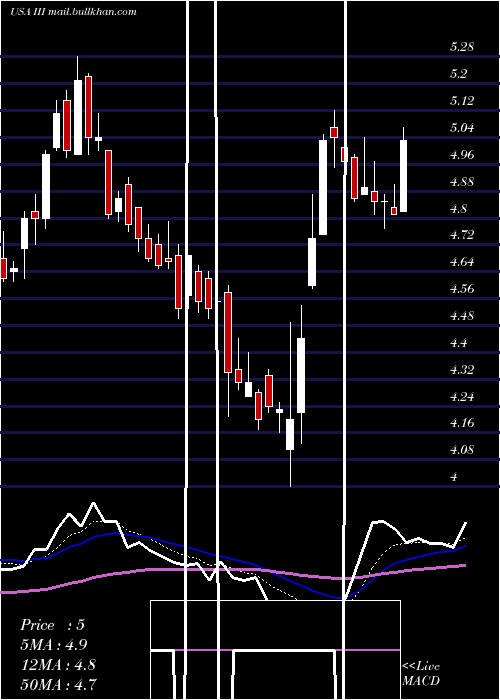
Task: Click the 5MA : 4.9 readout
Action: [54, 645]
